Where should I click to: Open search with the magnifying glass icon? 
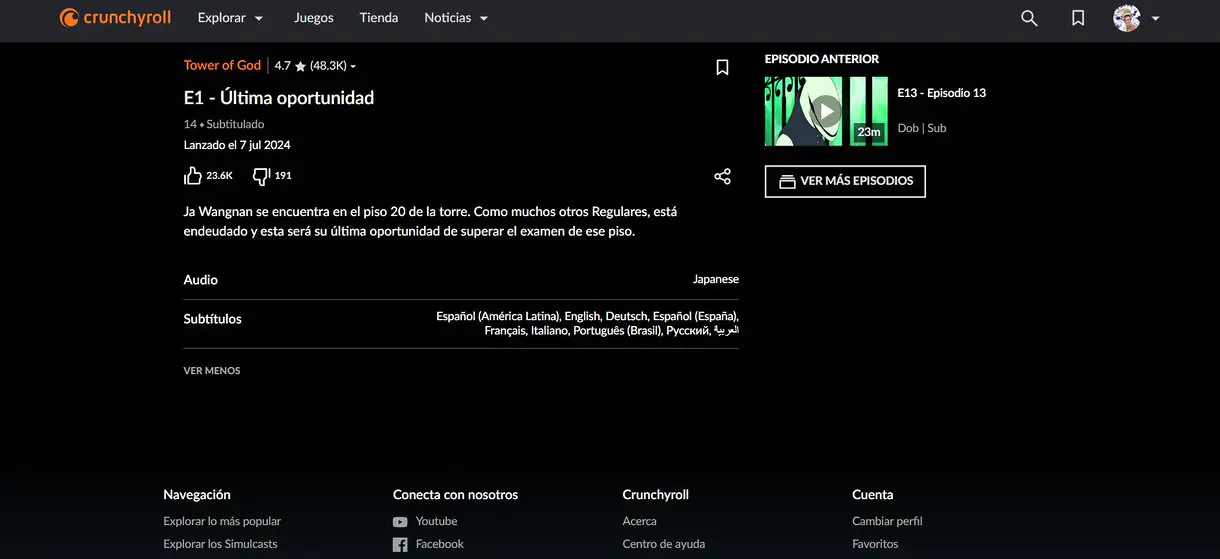tap(1029, 18)
